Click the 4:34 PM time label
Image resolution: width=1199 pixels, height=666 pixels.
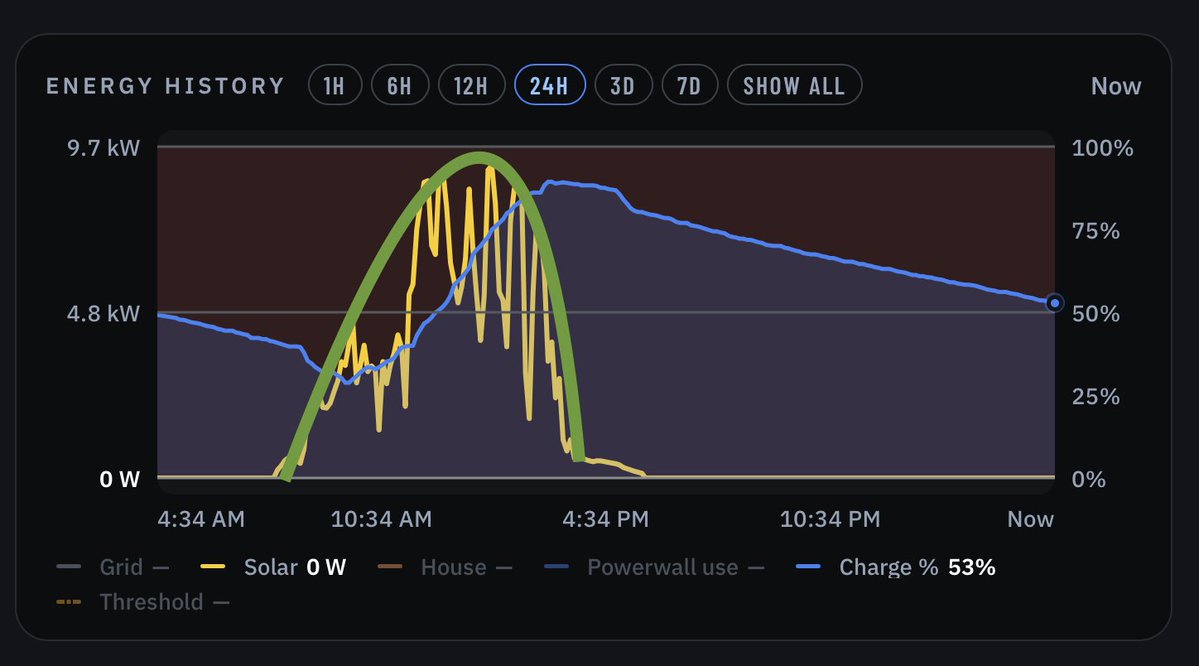(x=606, y=519)
